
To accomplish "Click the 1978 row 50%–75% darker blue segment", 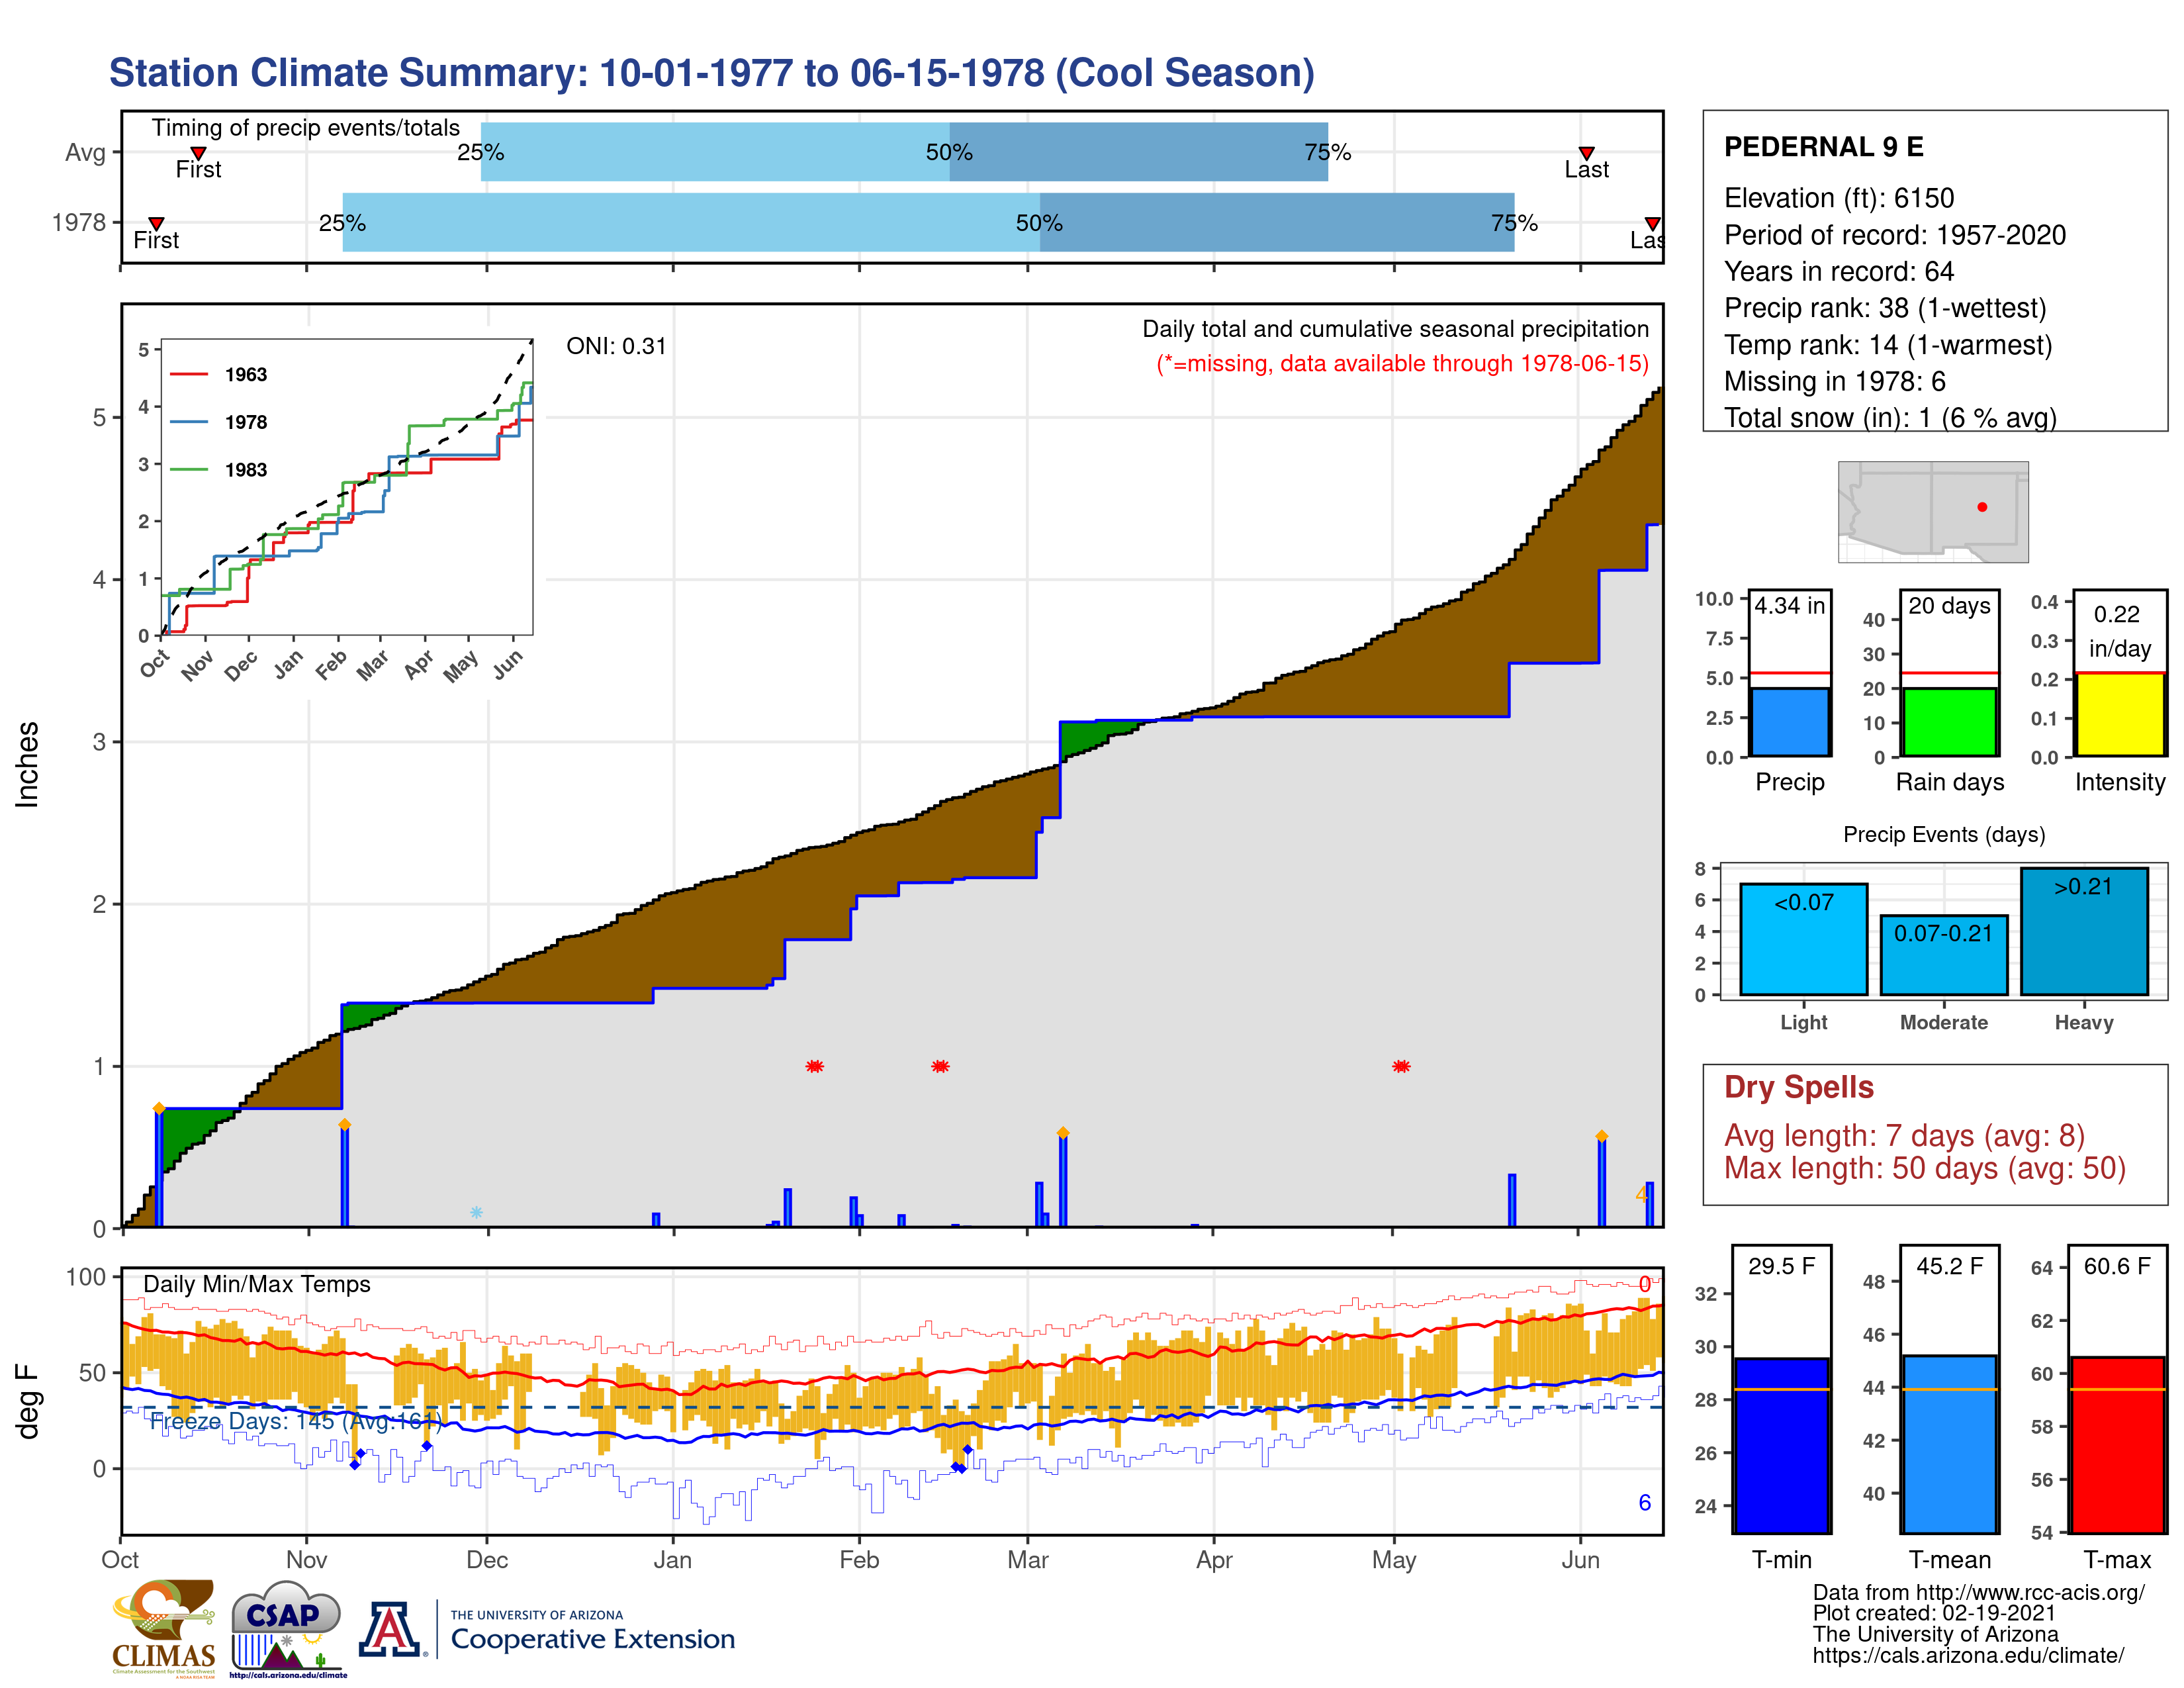I will coord(1277,222).
